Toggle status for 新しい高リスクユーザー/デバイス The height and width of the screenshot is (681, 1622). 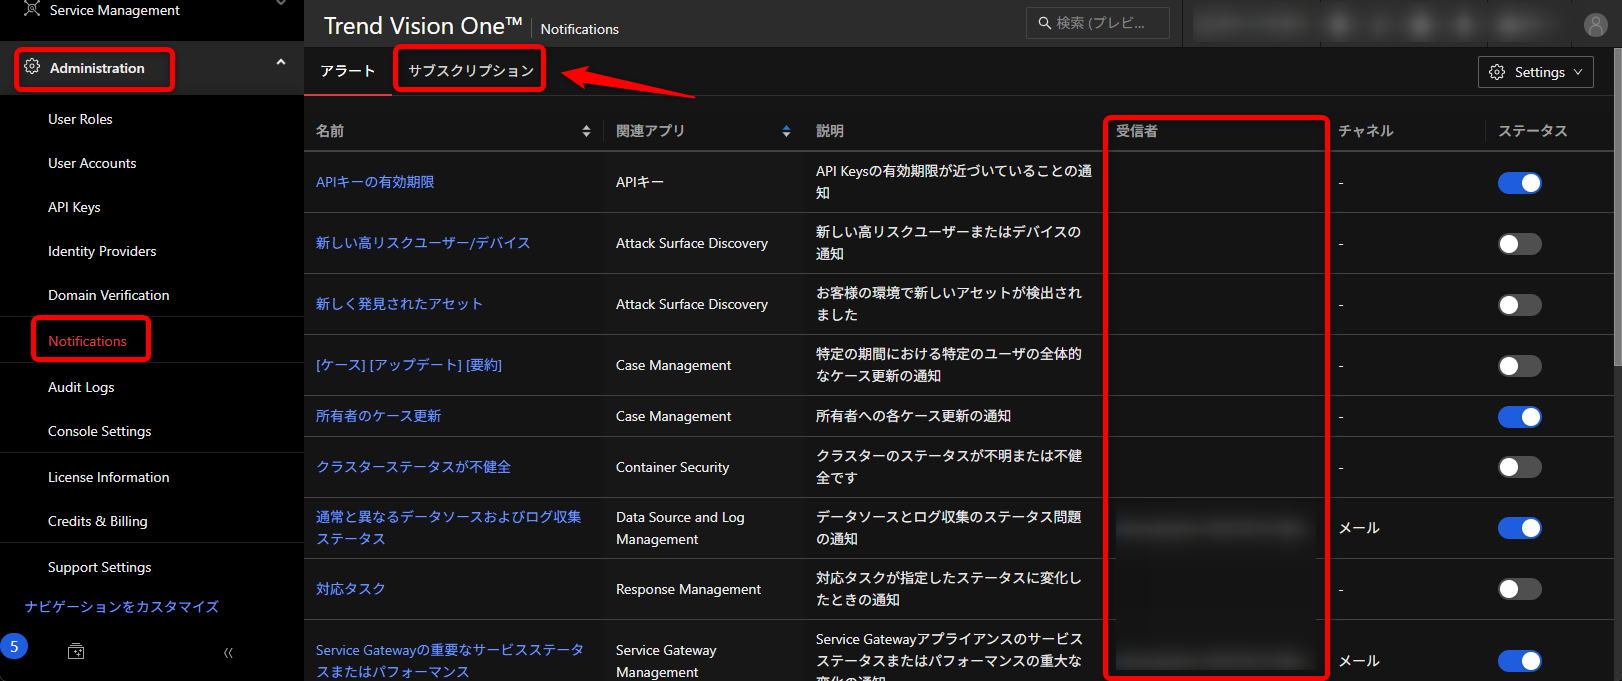tap(1519, 244)
